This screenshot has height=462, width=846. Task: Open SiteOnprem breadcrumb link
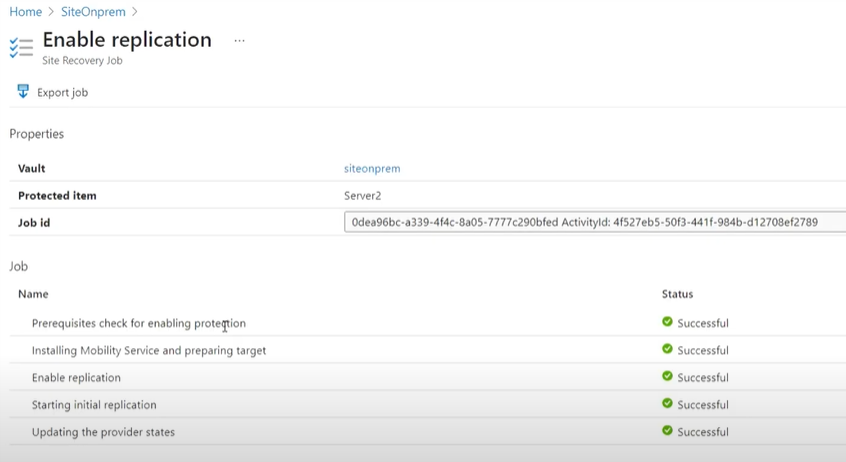point(93,12)
